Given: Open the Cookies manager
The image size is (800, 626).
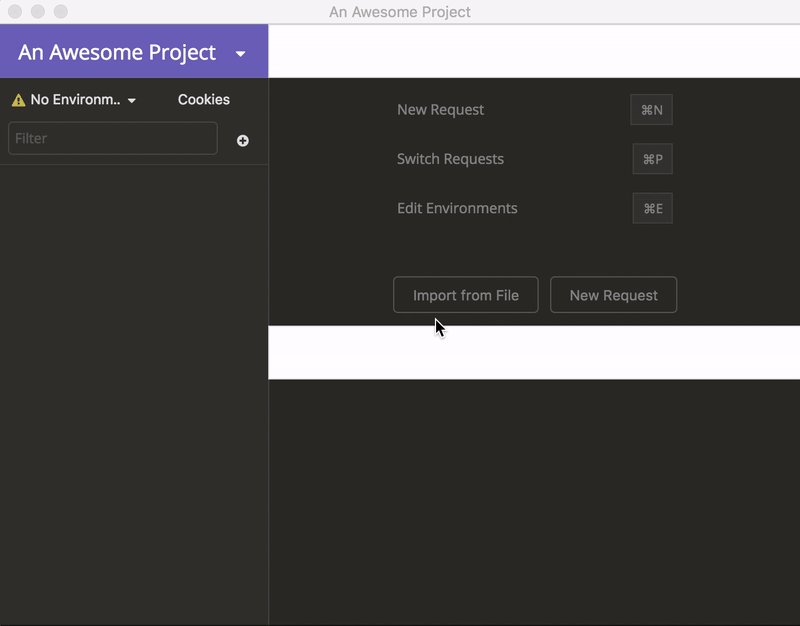Looking at the screenshot, I should tap(204, 99).
